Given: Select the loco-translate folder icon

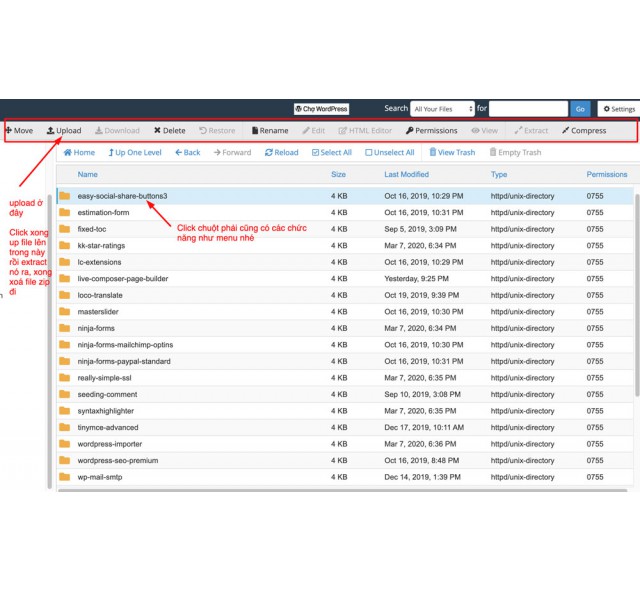Looking at the screenshot, I should click(x=65, y=295).
